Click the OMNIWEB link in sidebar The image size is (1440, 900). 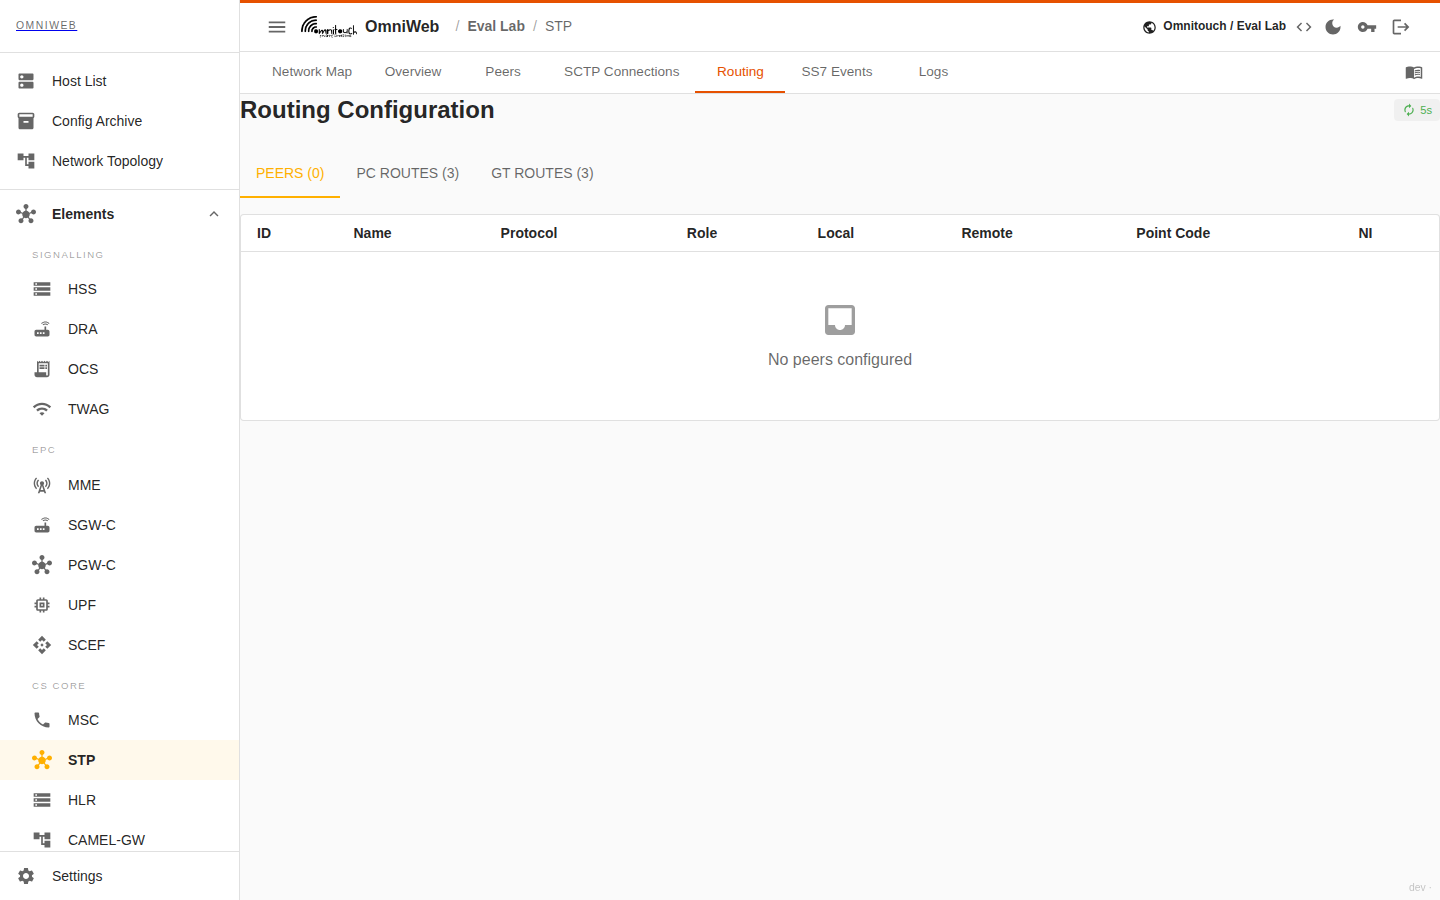[46, 25]
